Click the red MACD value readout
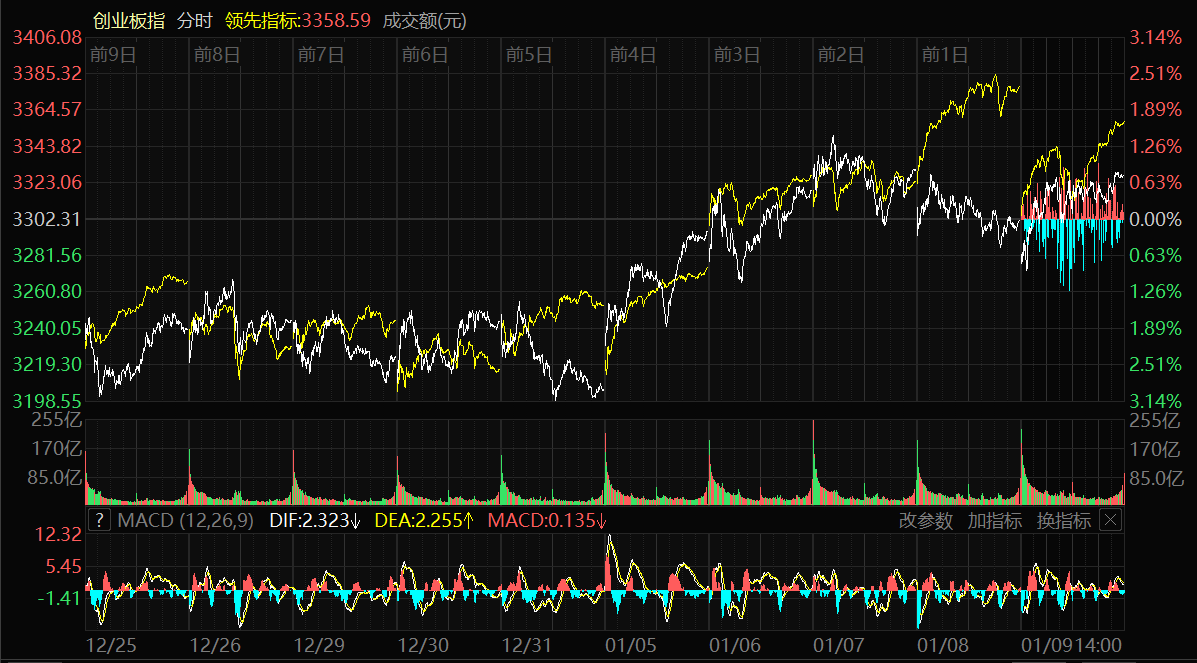 coord(547,520)
